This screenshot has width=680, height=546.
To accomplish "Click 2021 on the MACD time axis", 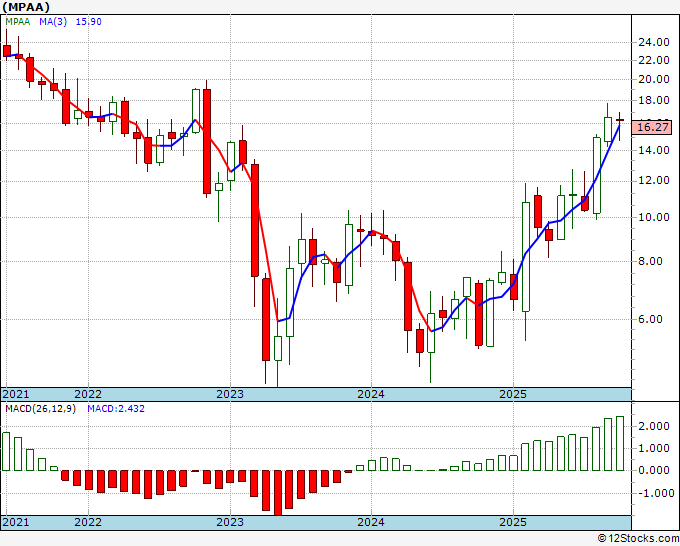I will coord(16,522).
